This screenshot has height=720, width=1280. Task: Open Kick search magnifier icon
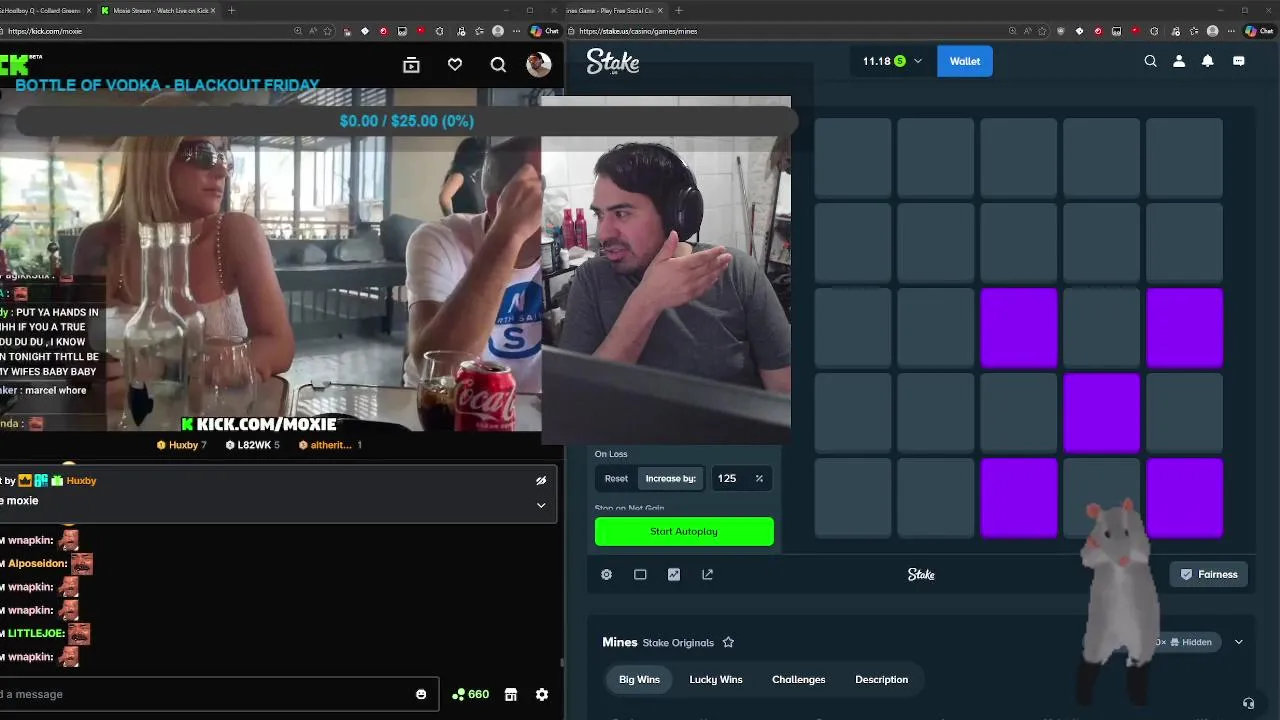[x=498, y=65]
